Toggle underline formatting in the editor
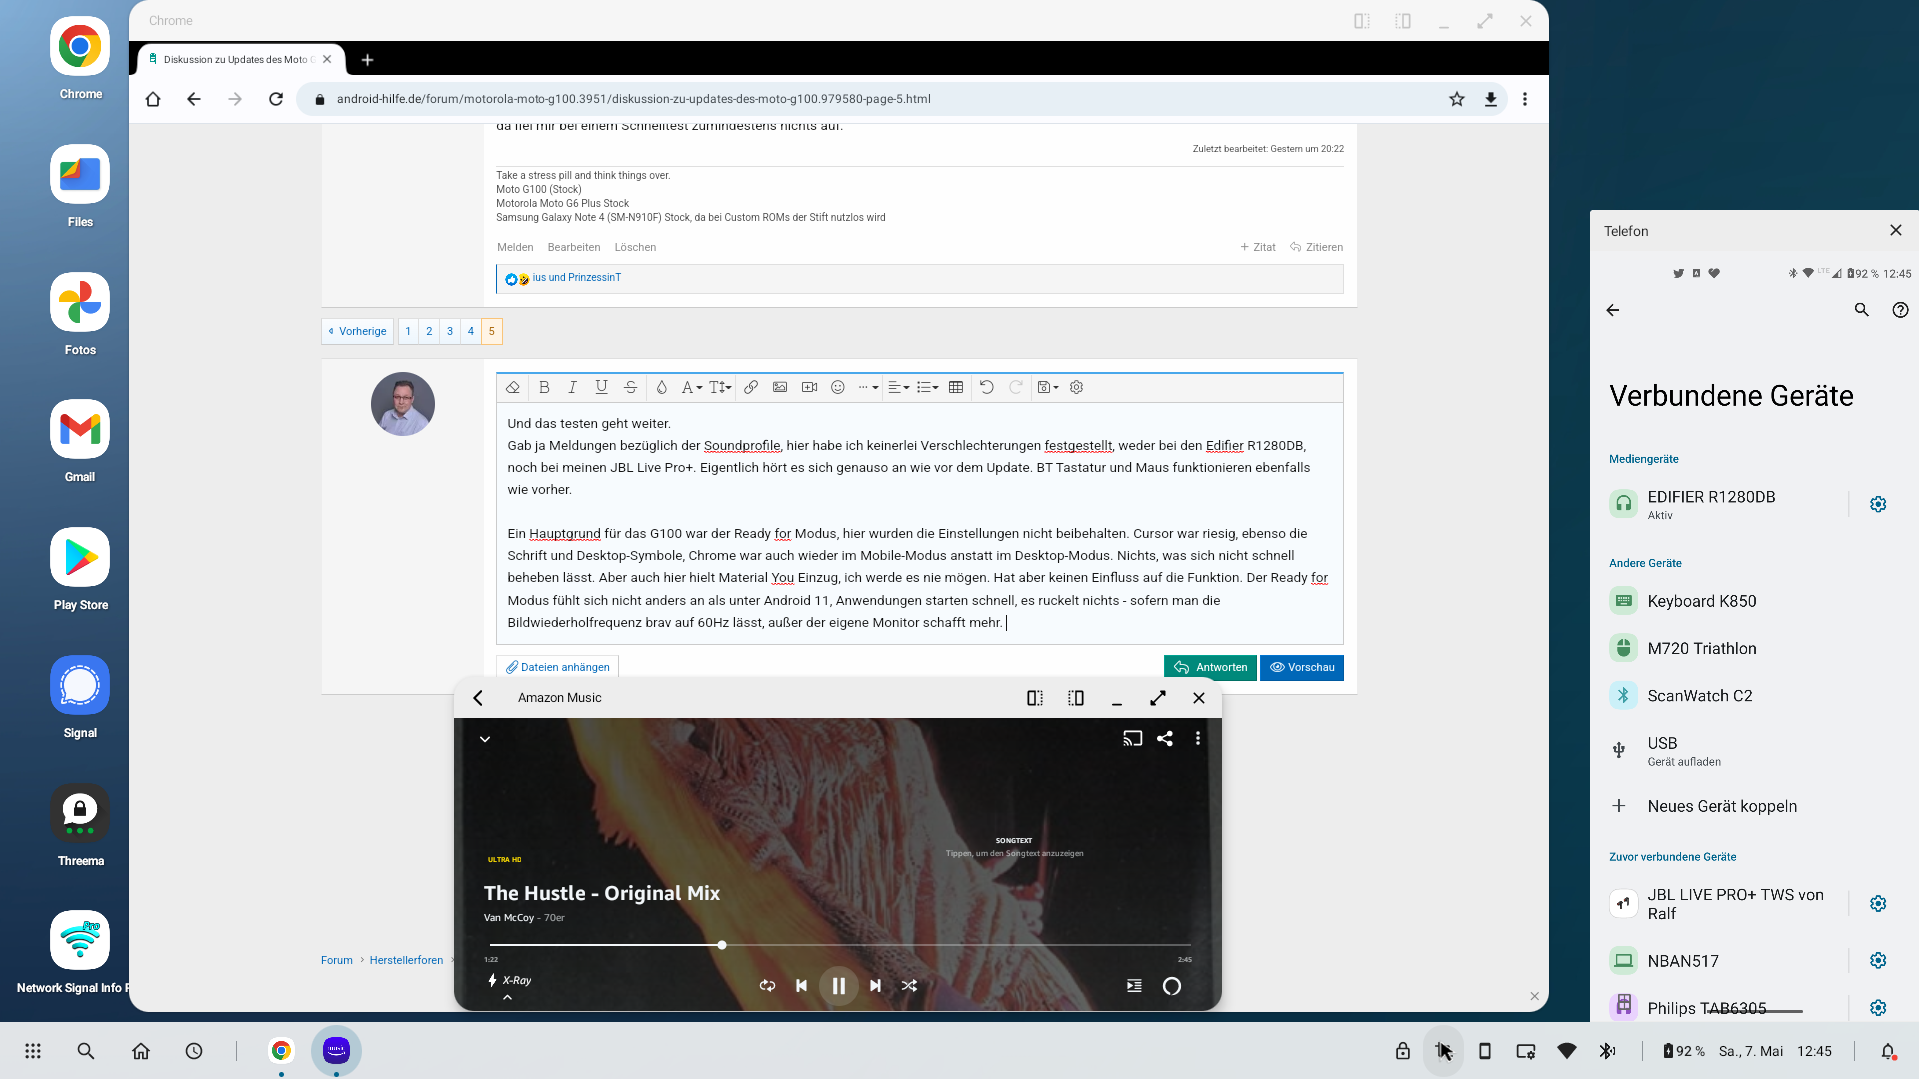1919x1079 pixels. pos(601,388)
